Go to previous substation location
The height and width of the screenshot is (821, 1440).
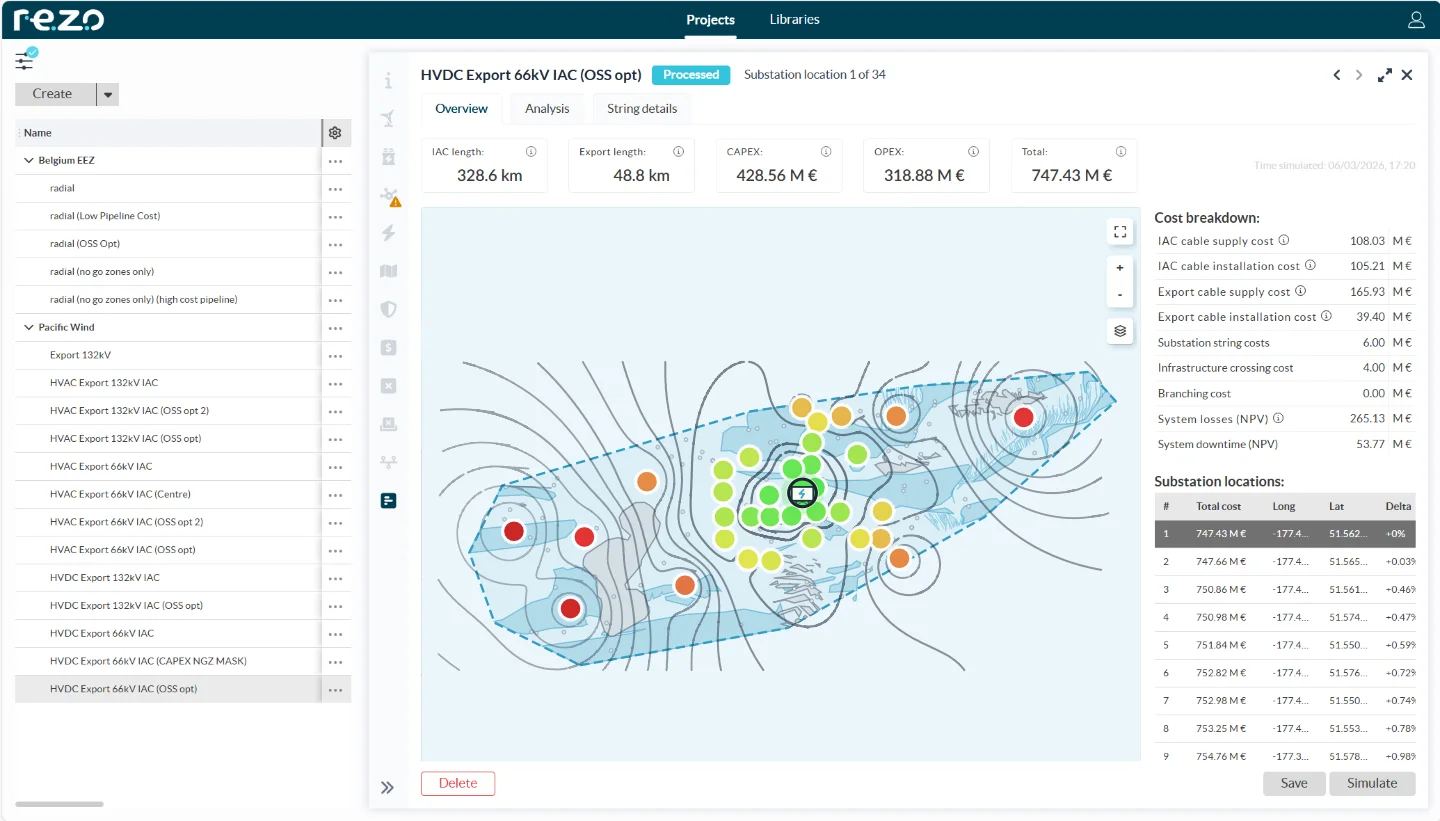(x=1337, y=75)
